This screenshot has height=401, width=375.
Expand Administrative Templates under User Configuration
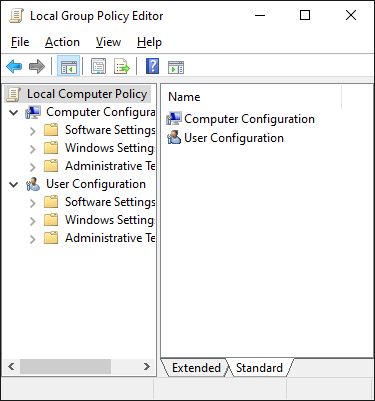click(x=32, y=239)
